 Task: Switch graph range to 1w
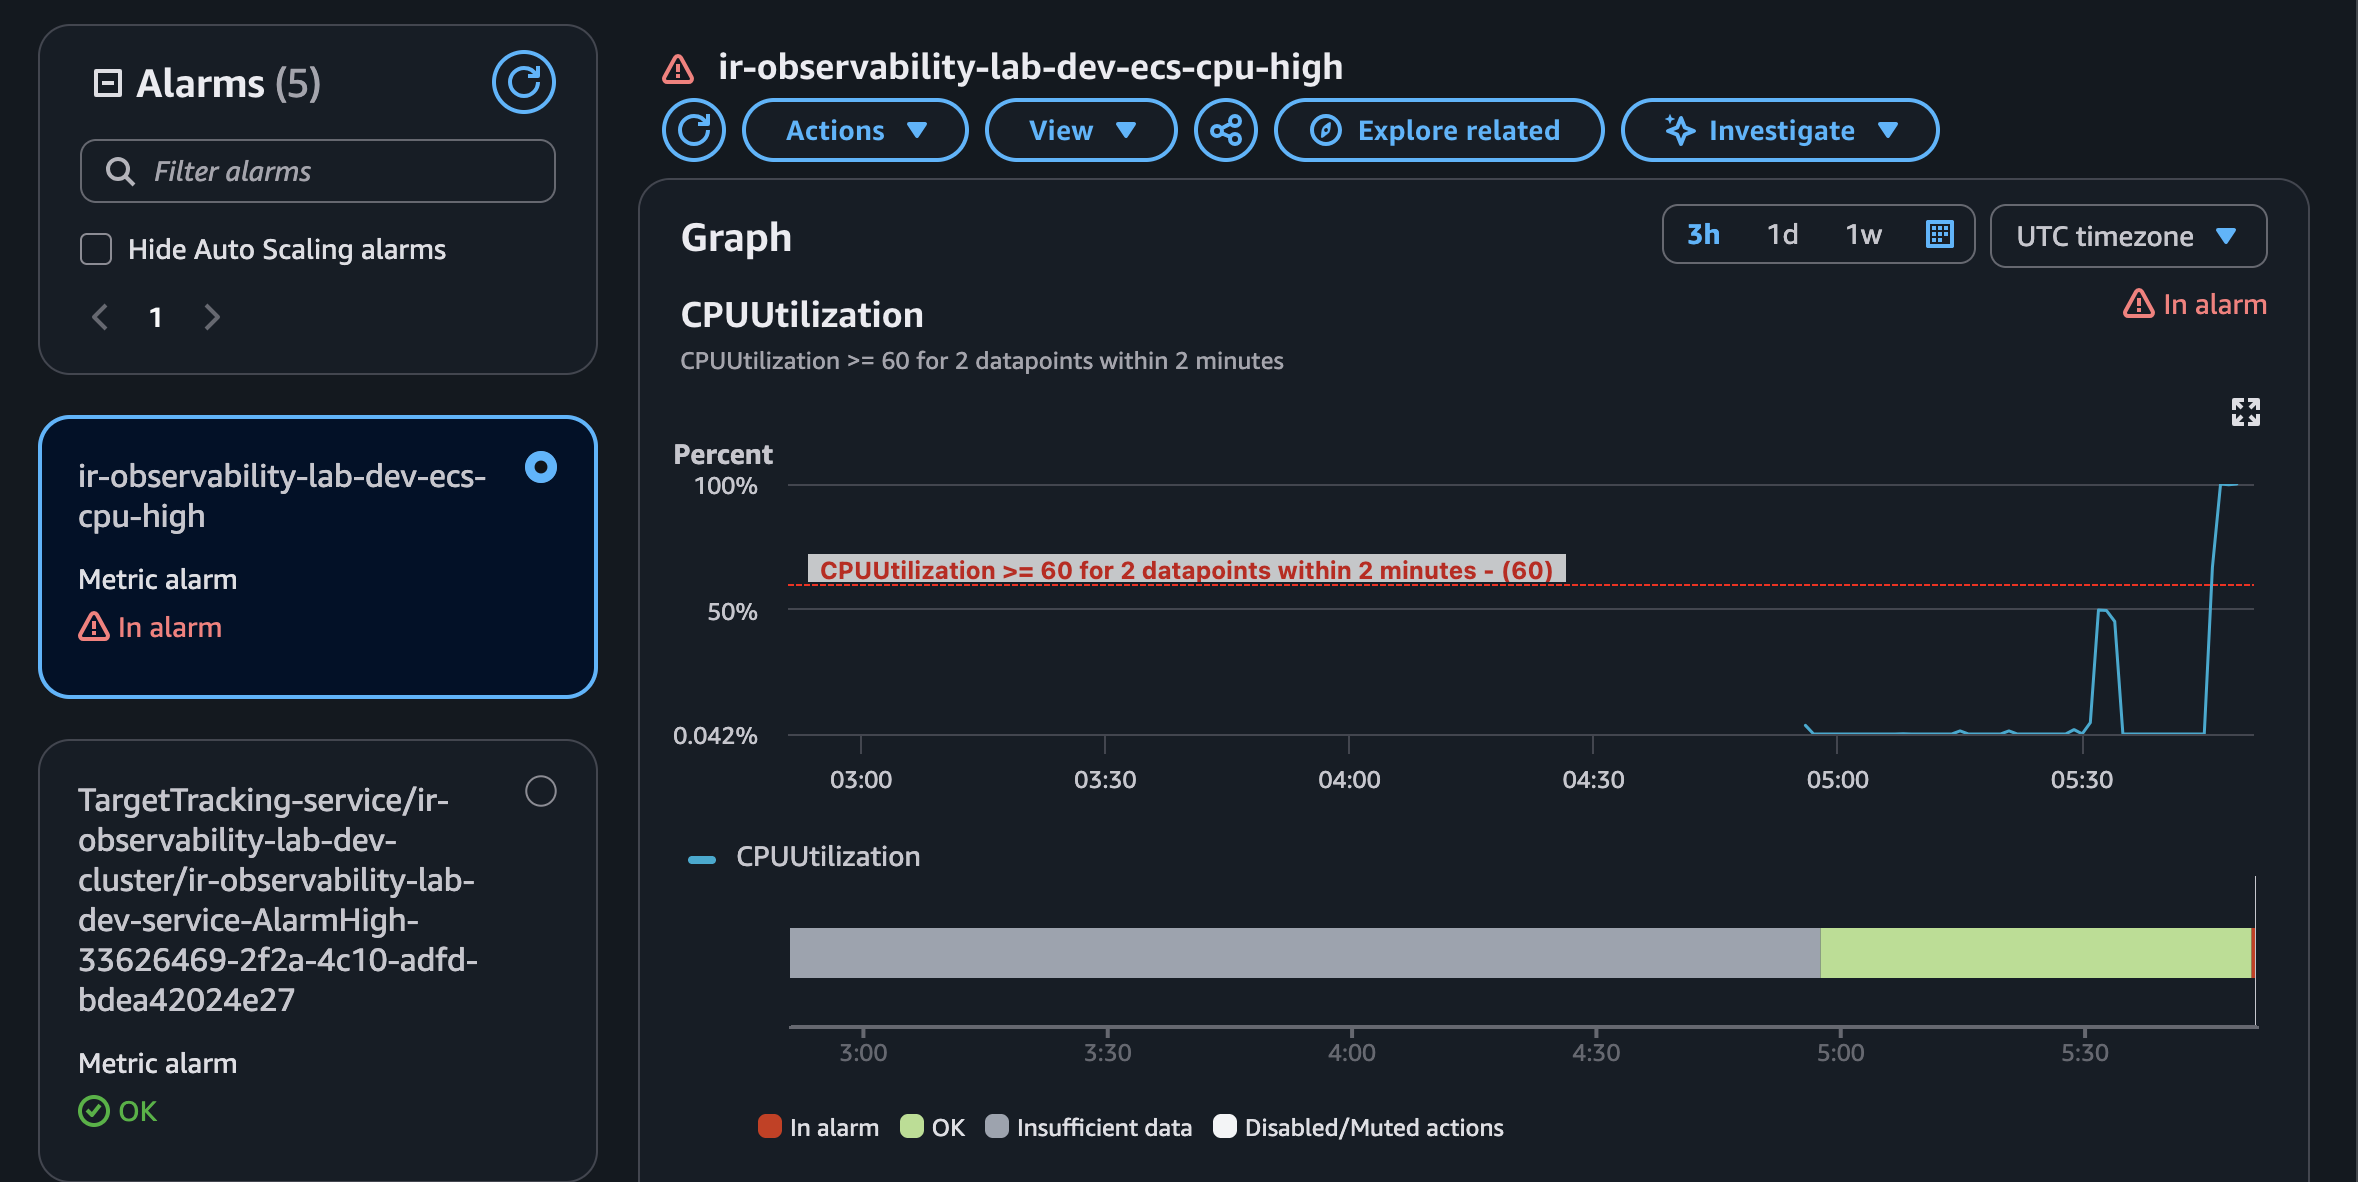(1863, 234)
